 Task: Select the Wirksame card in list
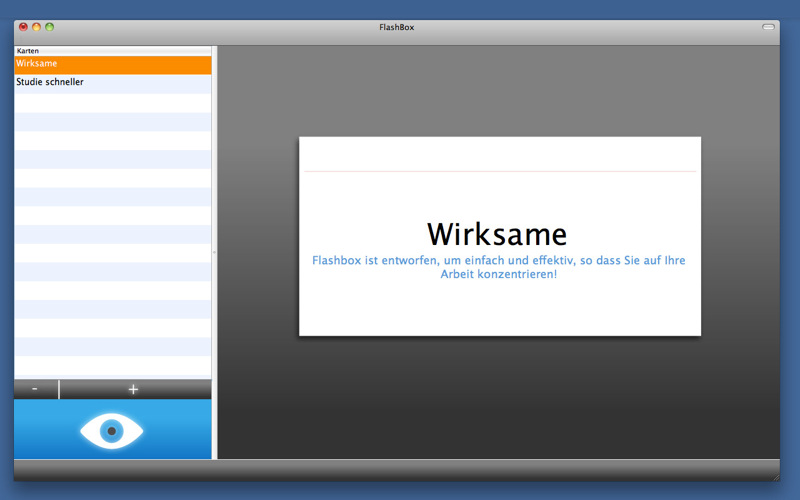[x=113, y=65]
